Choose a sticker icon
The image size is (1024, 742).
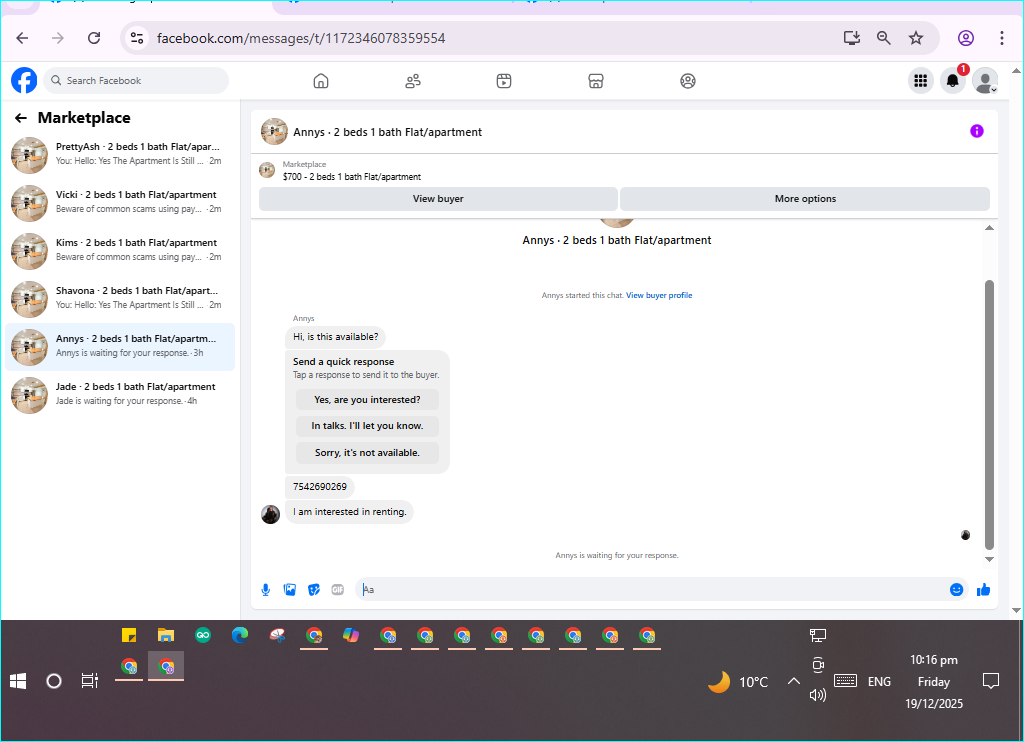[314, 590]
